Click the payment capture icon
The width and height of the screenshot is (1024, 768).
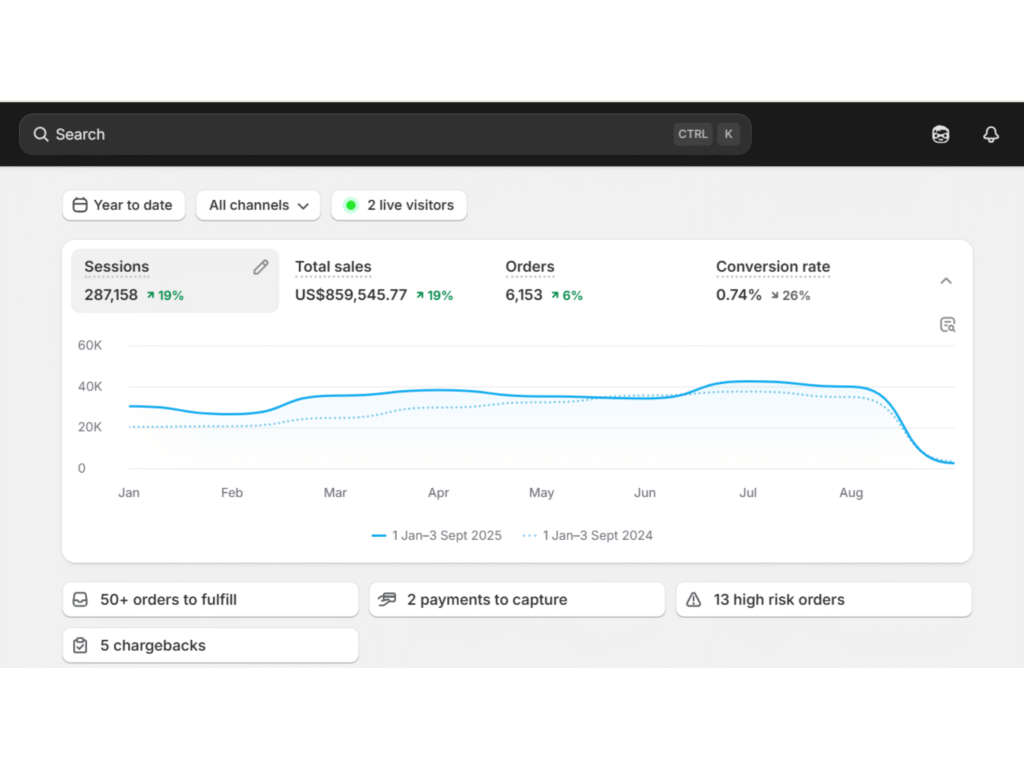(387, 600)
